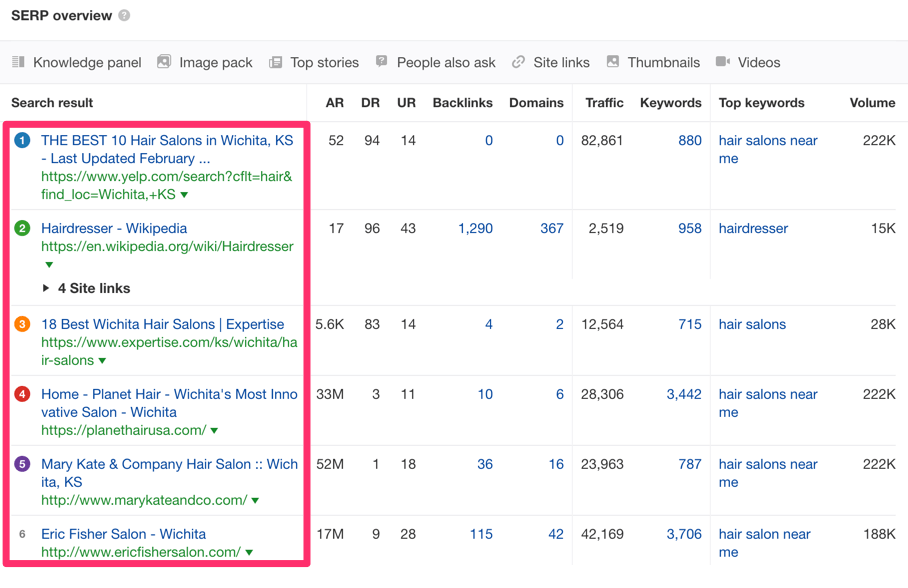
Task: Open 715 keywords for Expertise result
Action: click(690, 324)
